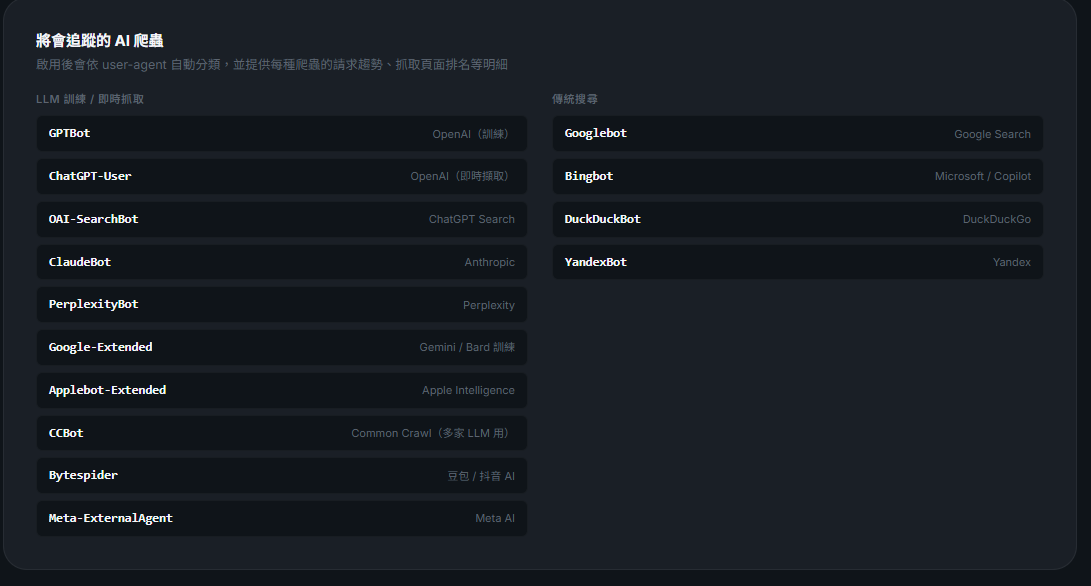Click the 'Perplexity' vendor label
The width and height of the screenshot is (1091, 586).
click(488, 306)
